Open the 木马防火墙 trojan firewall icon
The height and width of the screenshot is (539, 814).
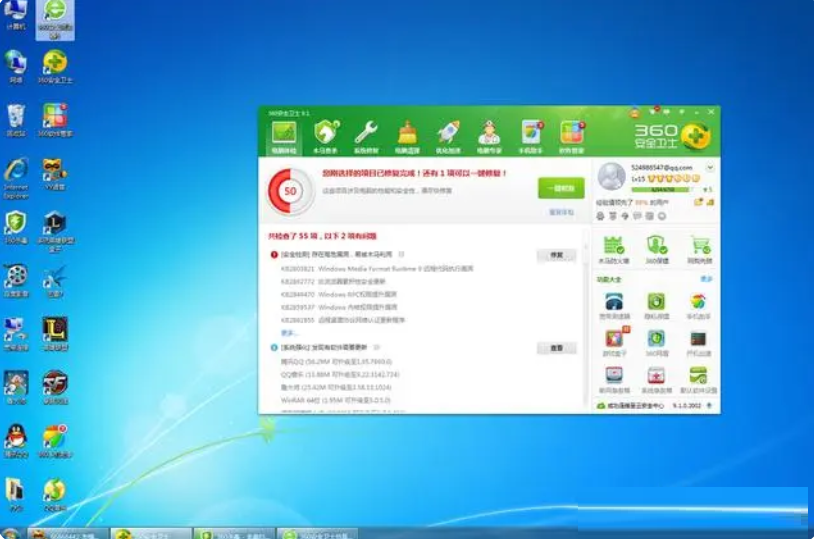[614, 249]
